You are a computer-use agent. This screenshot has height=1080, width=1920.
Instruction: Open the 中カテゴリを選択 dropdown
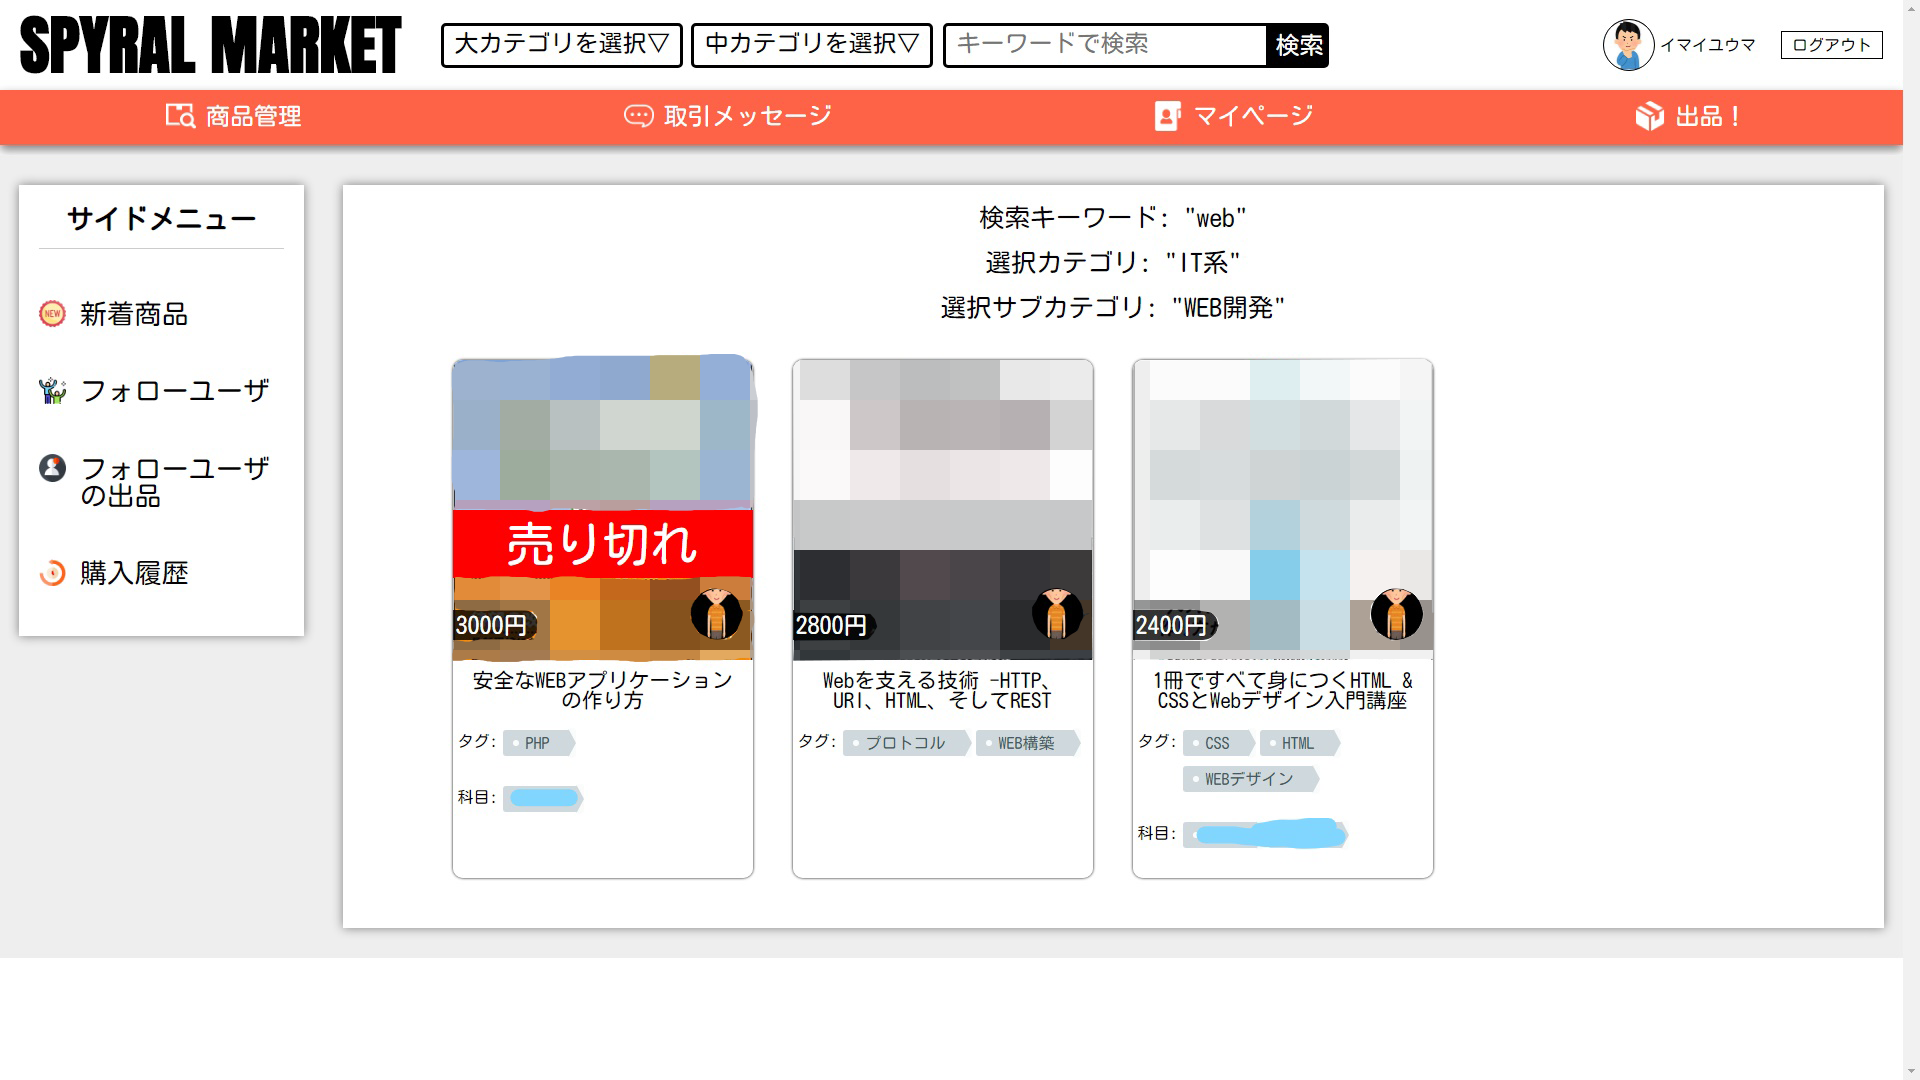[x=811, y=45]
